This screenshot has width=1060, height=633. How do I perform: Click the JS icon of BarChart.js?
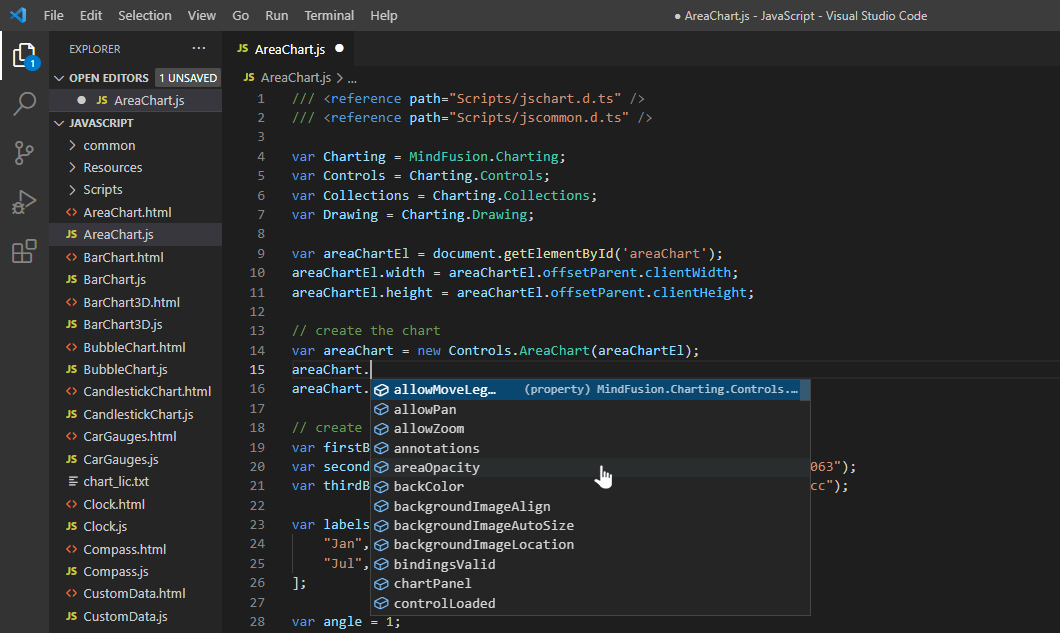(x=72, y=279)
